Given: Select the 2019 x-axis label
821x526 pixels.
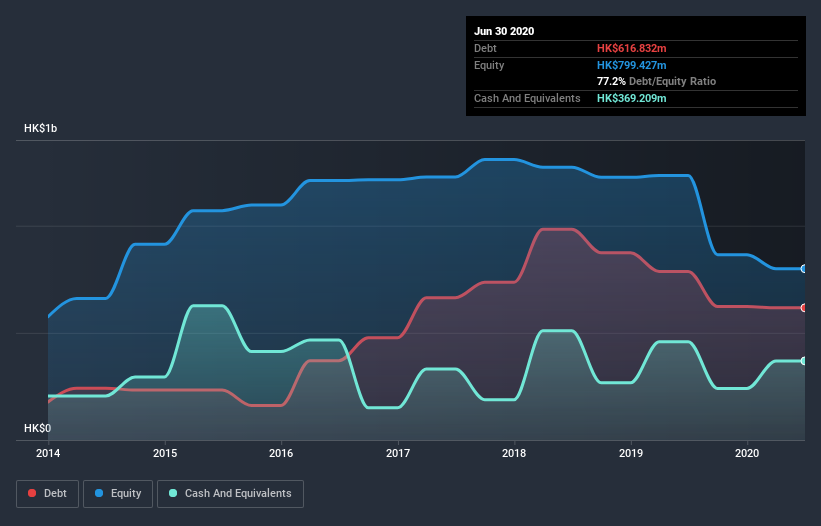Looking at the screenshot, I should (x=631, y=453).
